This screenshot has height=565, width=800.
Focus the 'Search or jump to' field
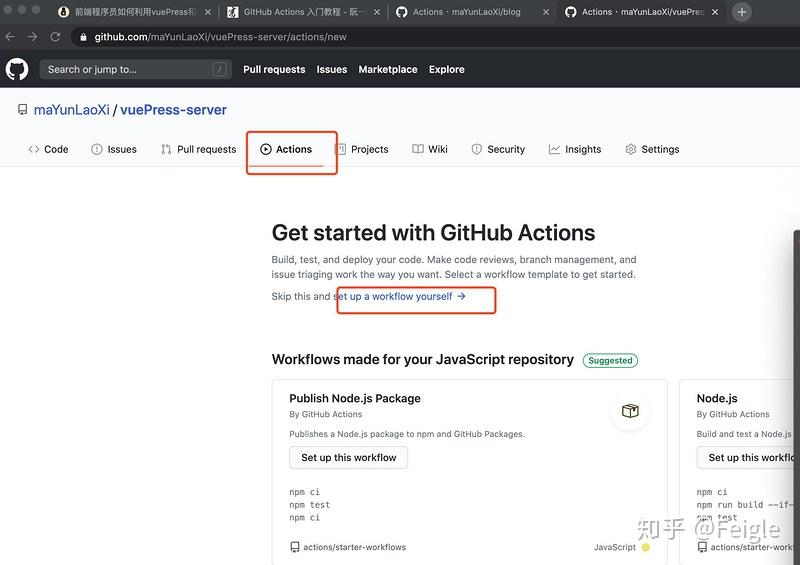[125, 69]
